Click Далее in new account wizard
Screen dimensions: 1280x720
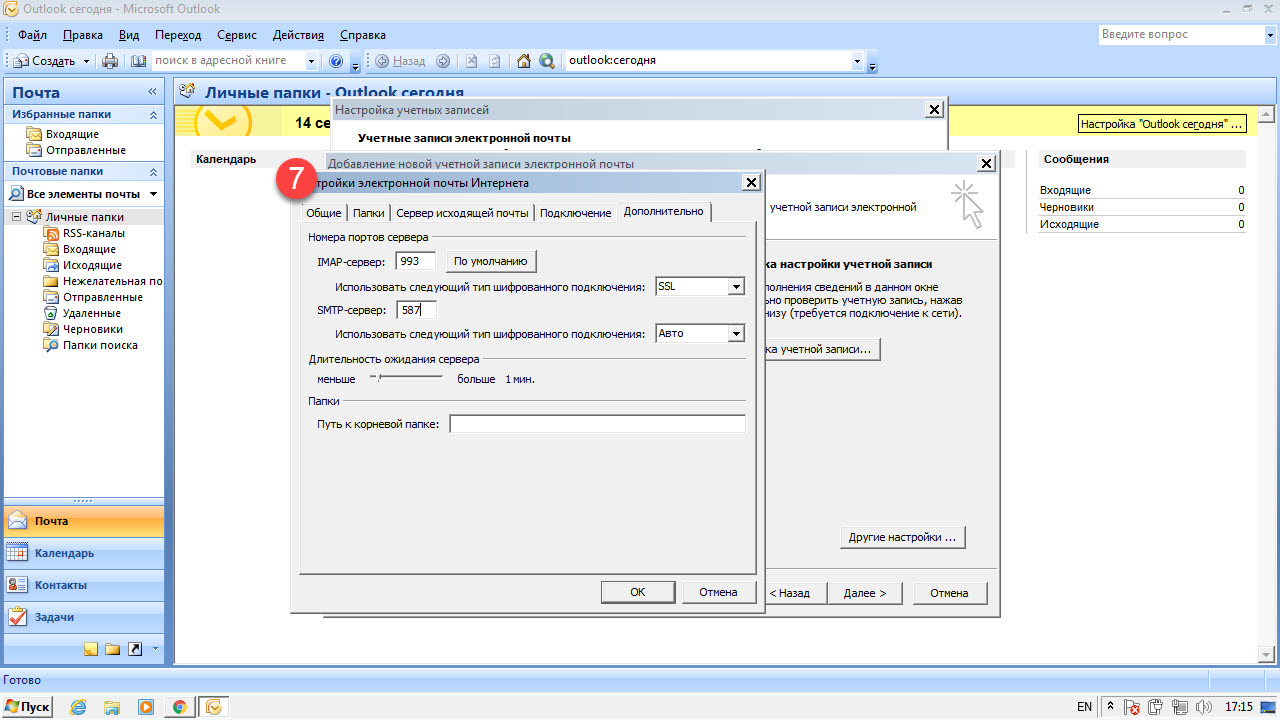point(865,593)
